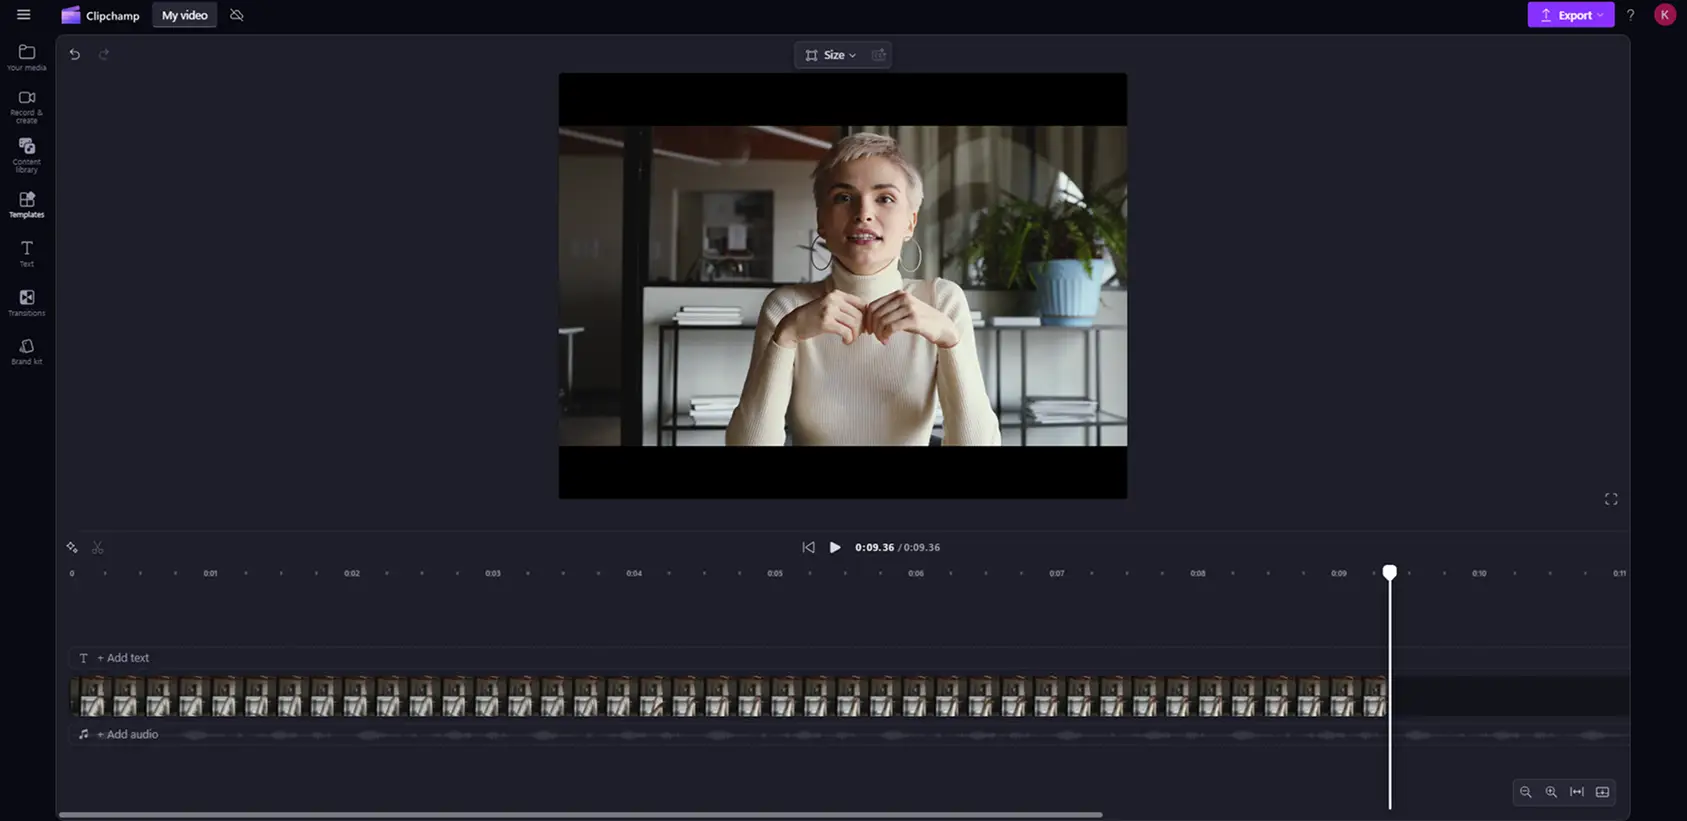The image size is (1687, 821).
Task: Toggle fullscreen preview mode
Action: tap(1611, 499)
